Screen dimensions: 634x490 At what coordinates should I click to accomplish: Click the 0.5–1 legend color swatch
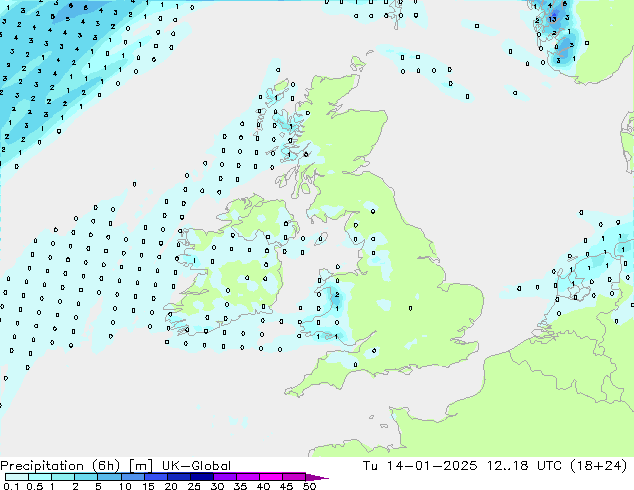40,477
